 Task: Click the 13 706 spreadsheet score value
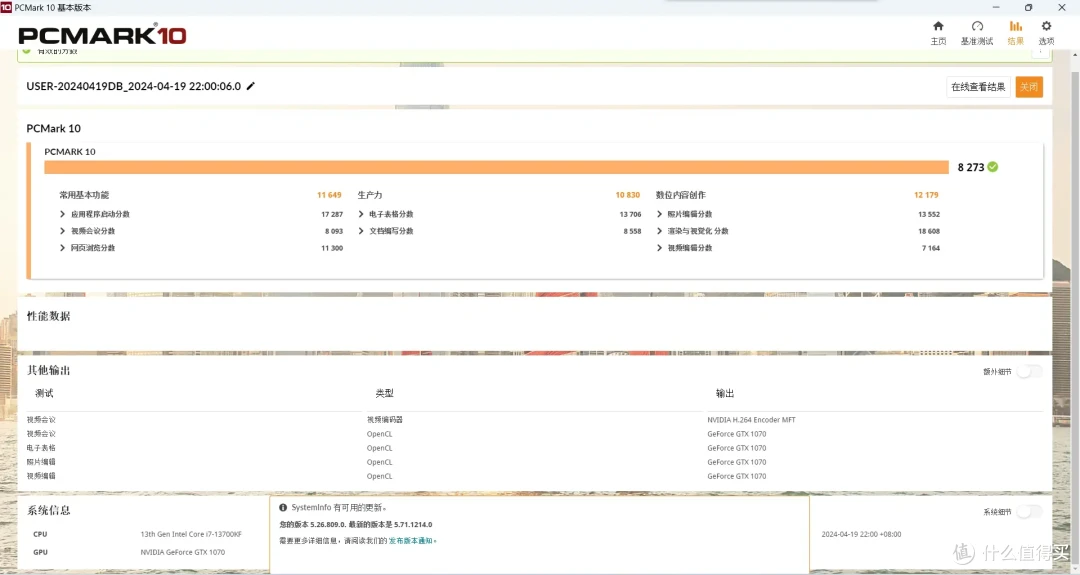coord(630,214)
